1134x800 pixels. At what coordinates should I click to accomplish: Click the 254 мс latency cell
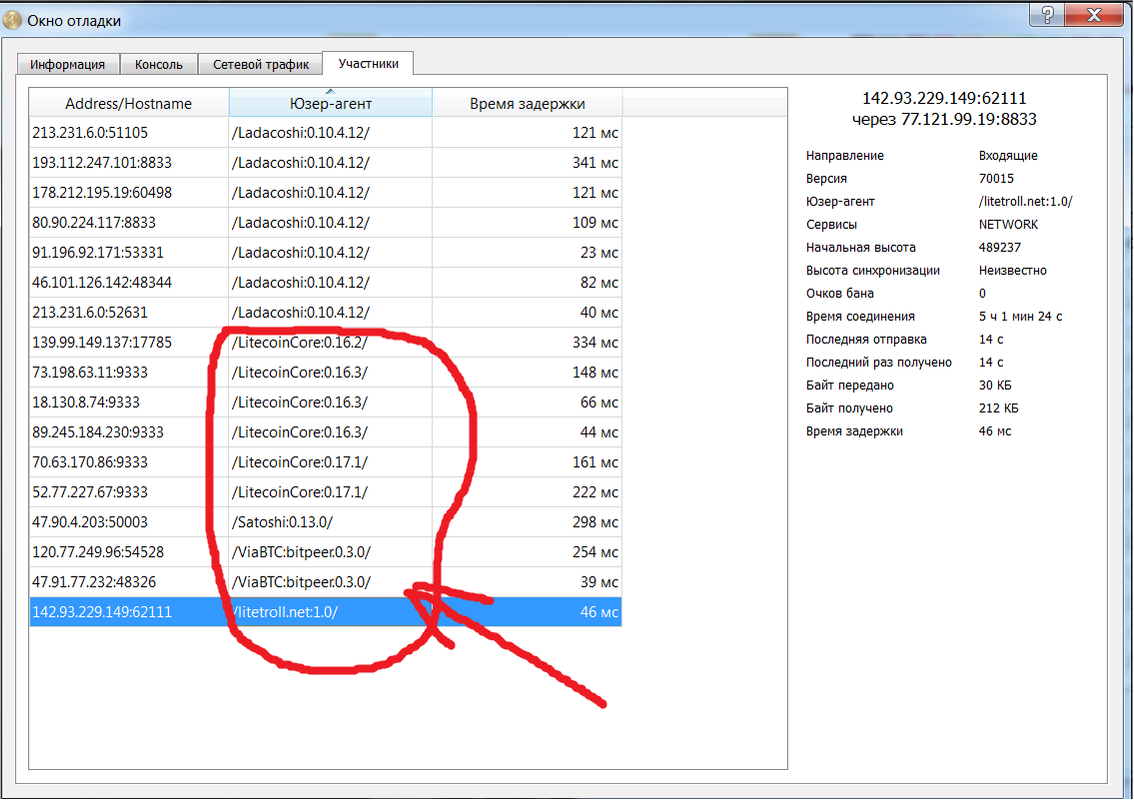click(527, 553)
